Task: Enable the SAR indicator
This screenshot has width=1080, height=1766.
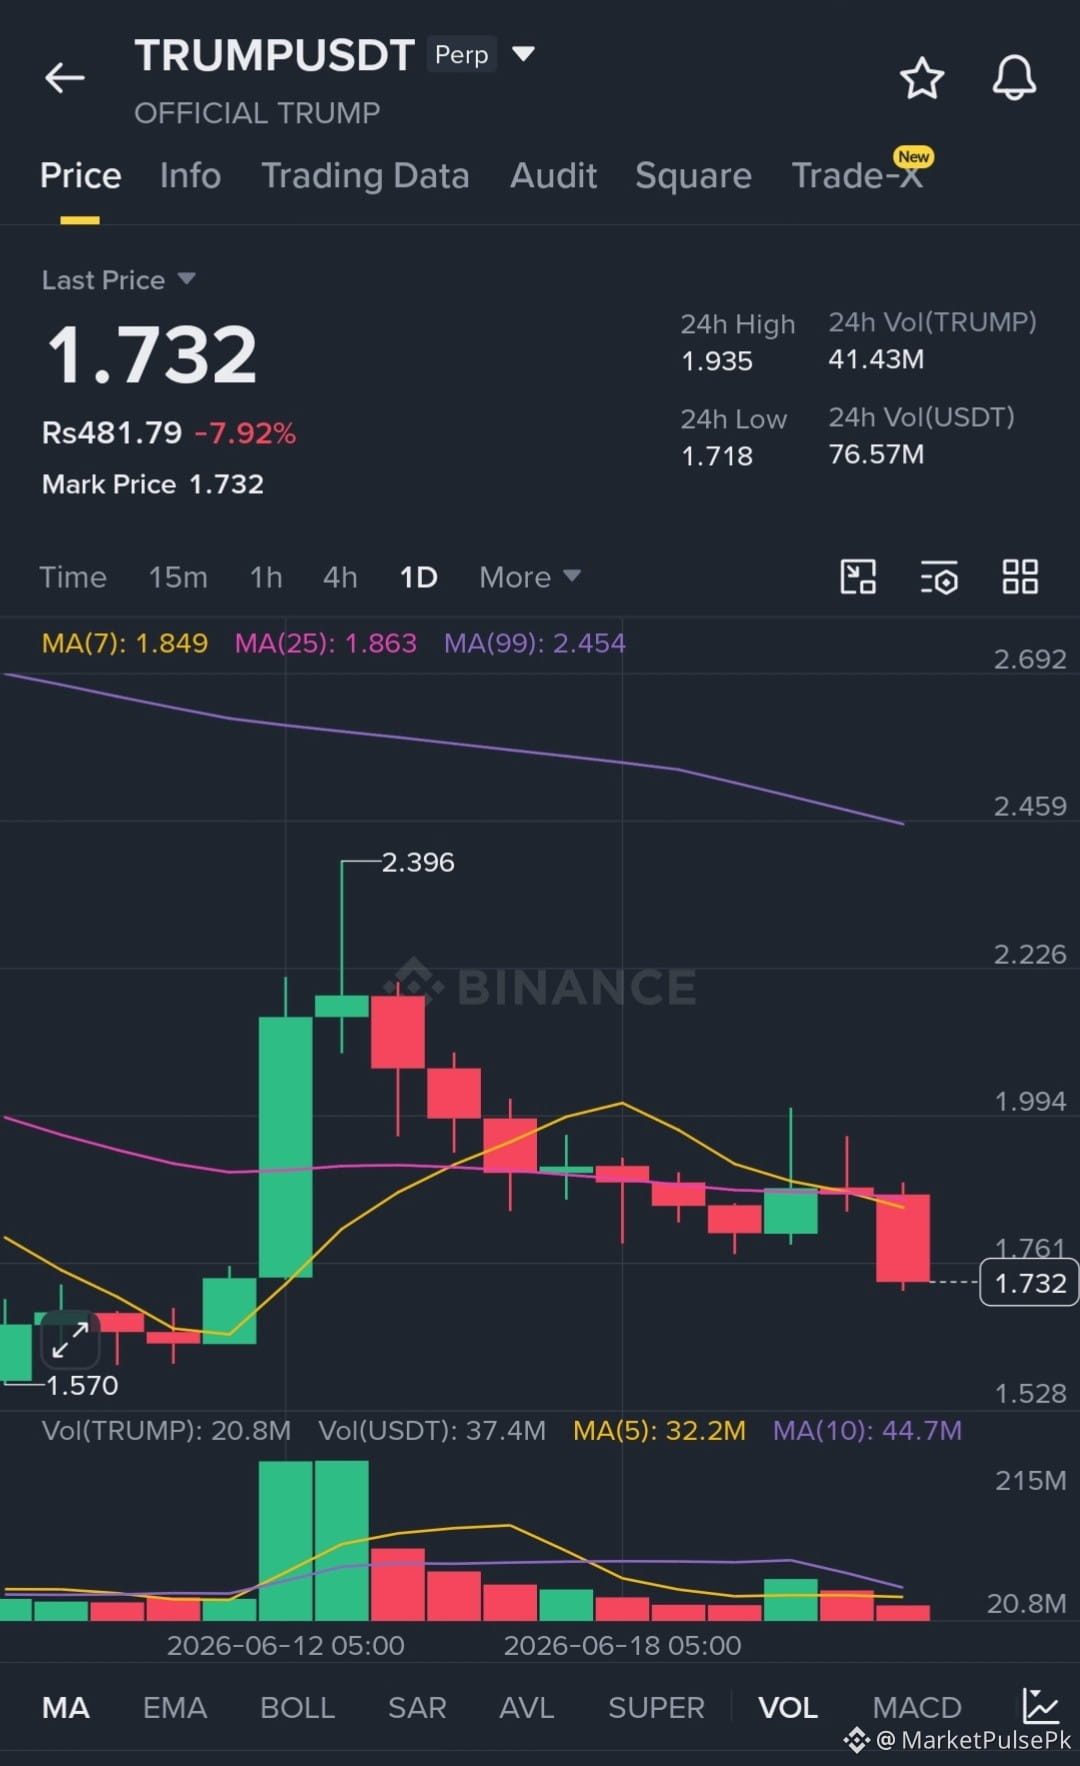Action: [x=417, y=1707]
